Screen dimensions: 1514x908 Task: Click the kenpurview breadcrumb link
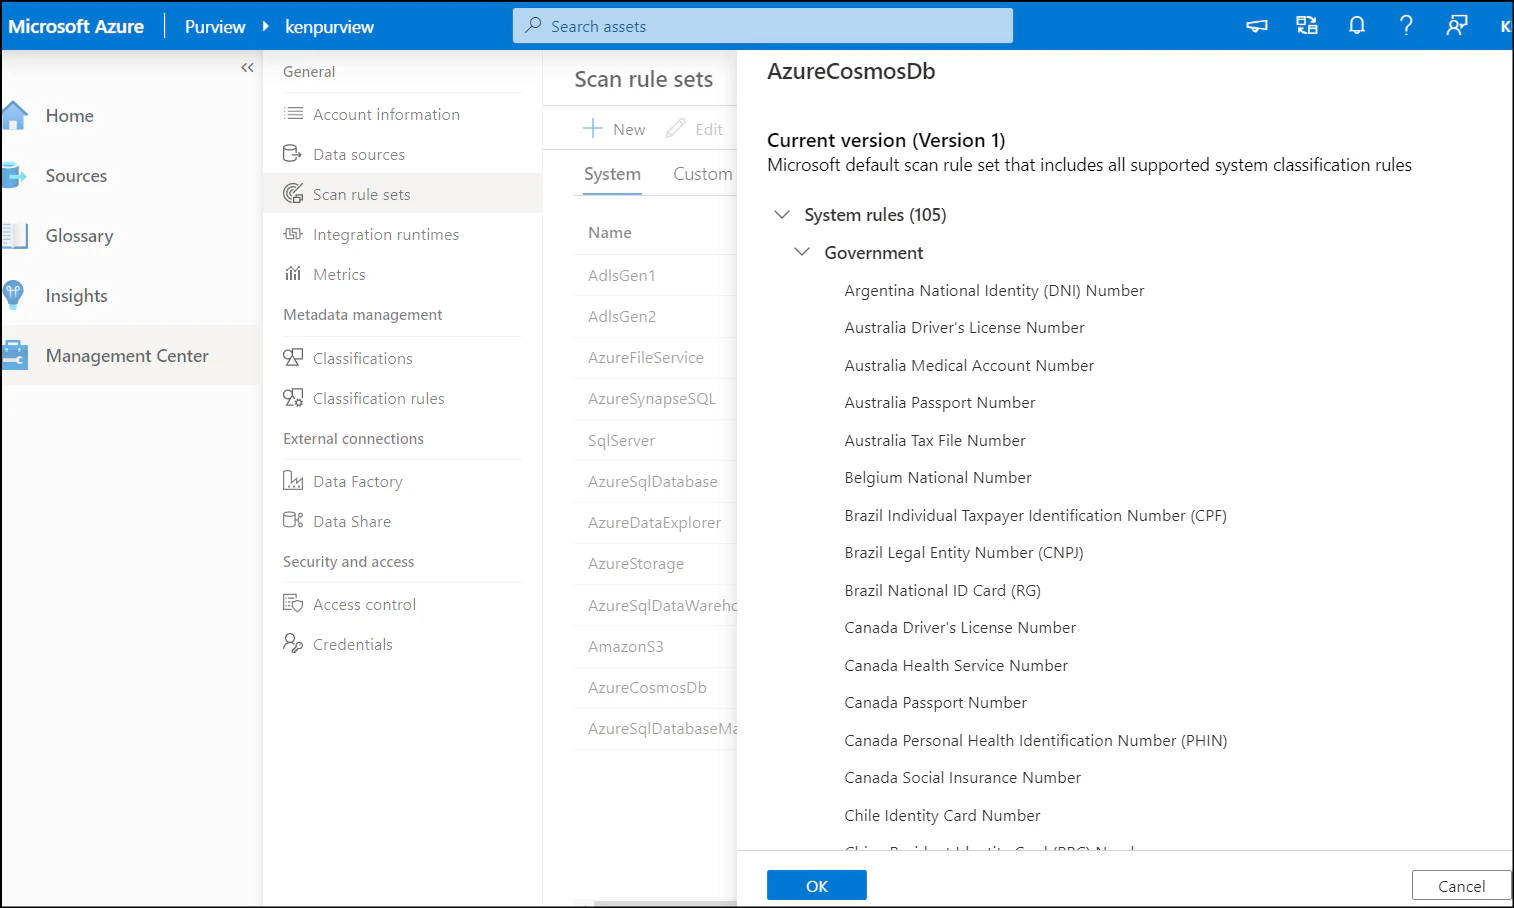(329, 27)
